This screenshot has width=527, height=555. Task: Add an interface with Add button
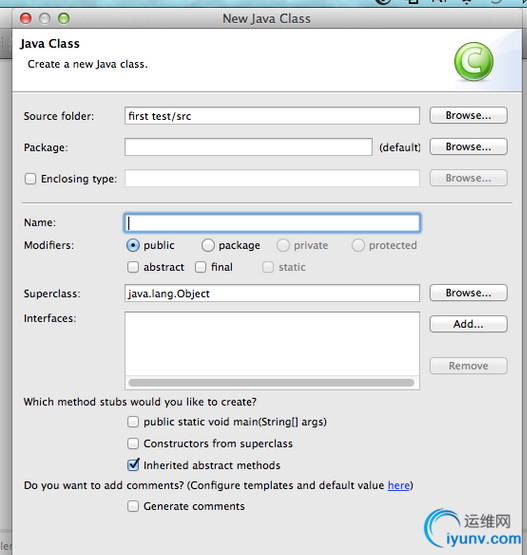pyautogui.click(x=468, y=324)
